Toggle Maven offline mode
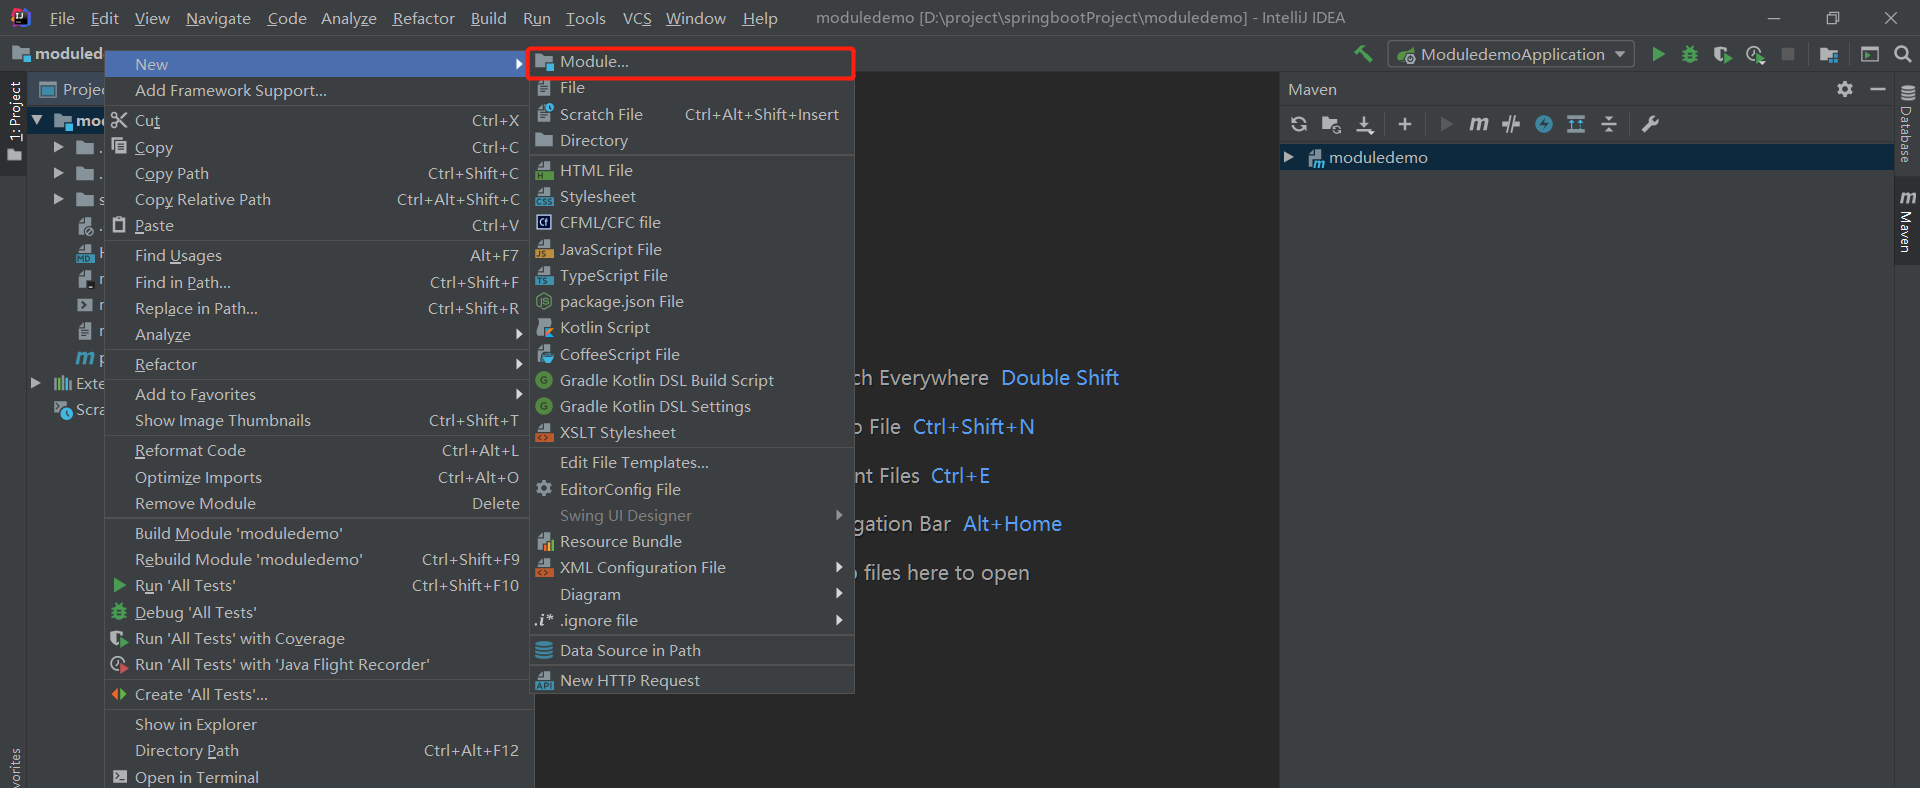 click(1511, 124)
